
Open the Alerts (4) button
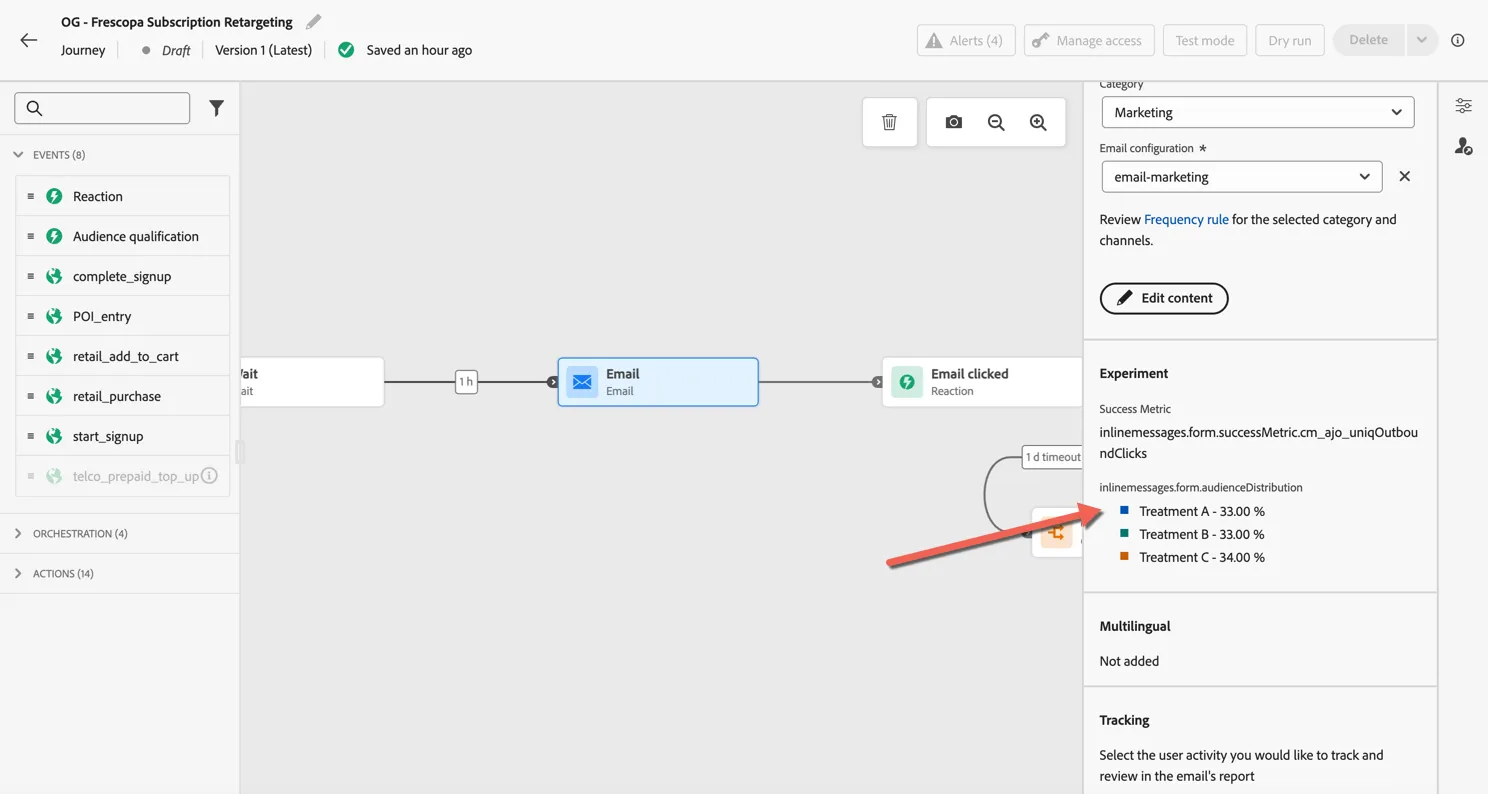pos(966,40)
